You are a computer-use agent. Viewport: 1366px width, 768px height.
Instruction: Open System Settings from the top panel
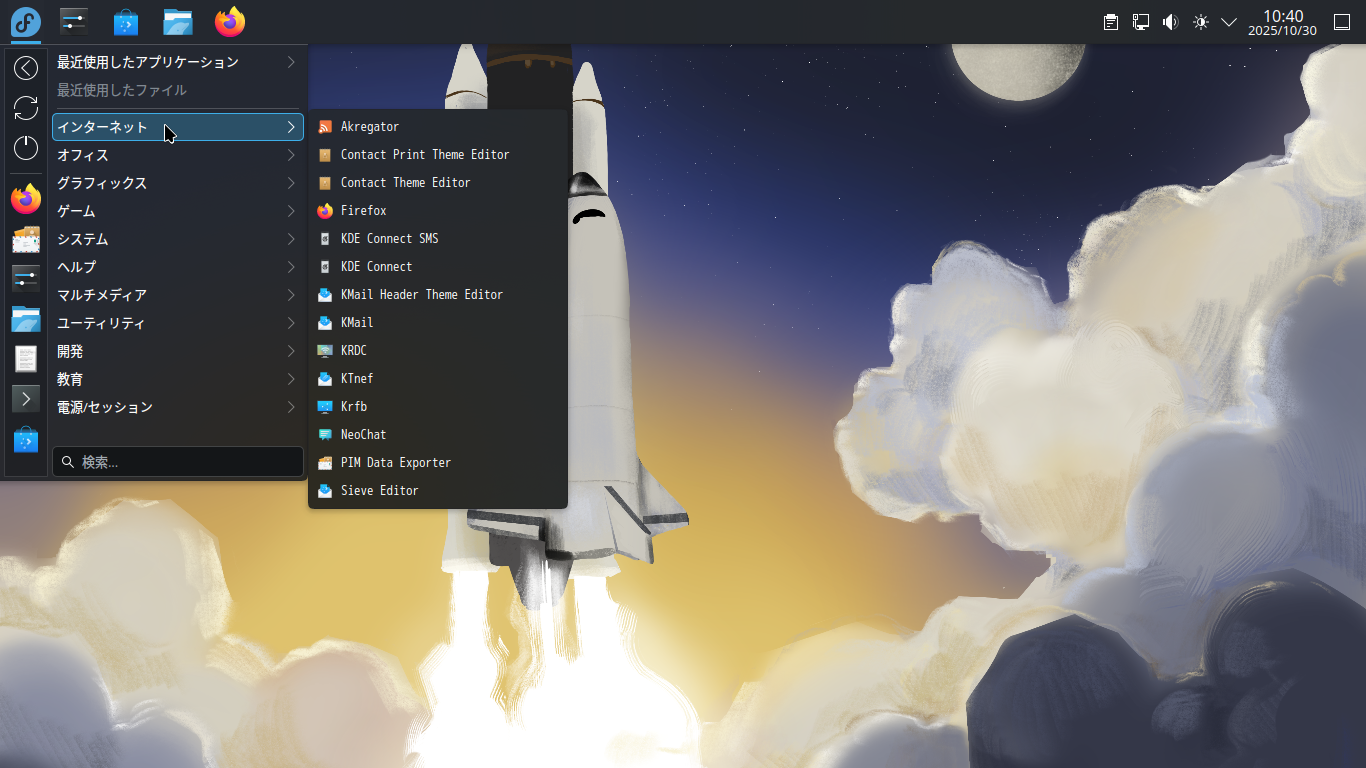(74, 22)
